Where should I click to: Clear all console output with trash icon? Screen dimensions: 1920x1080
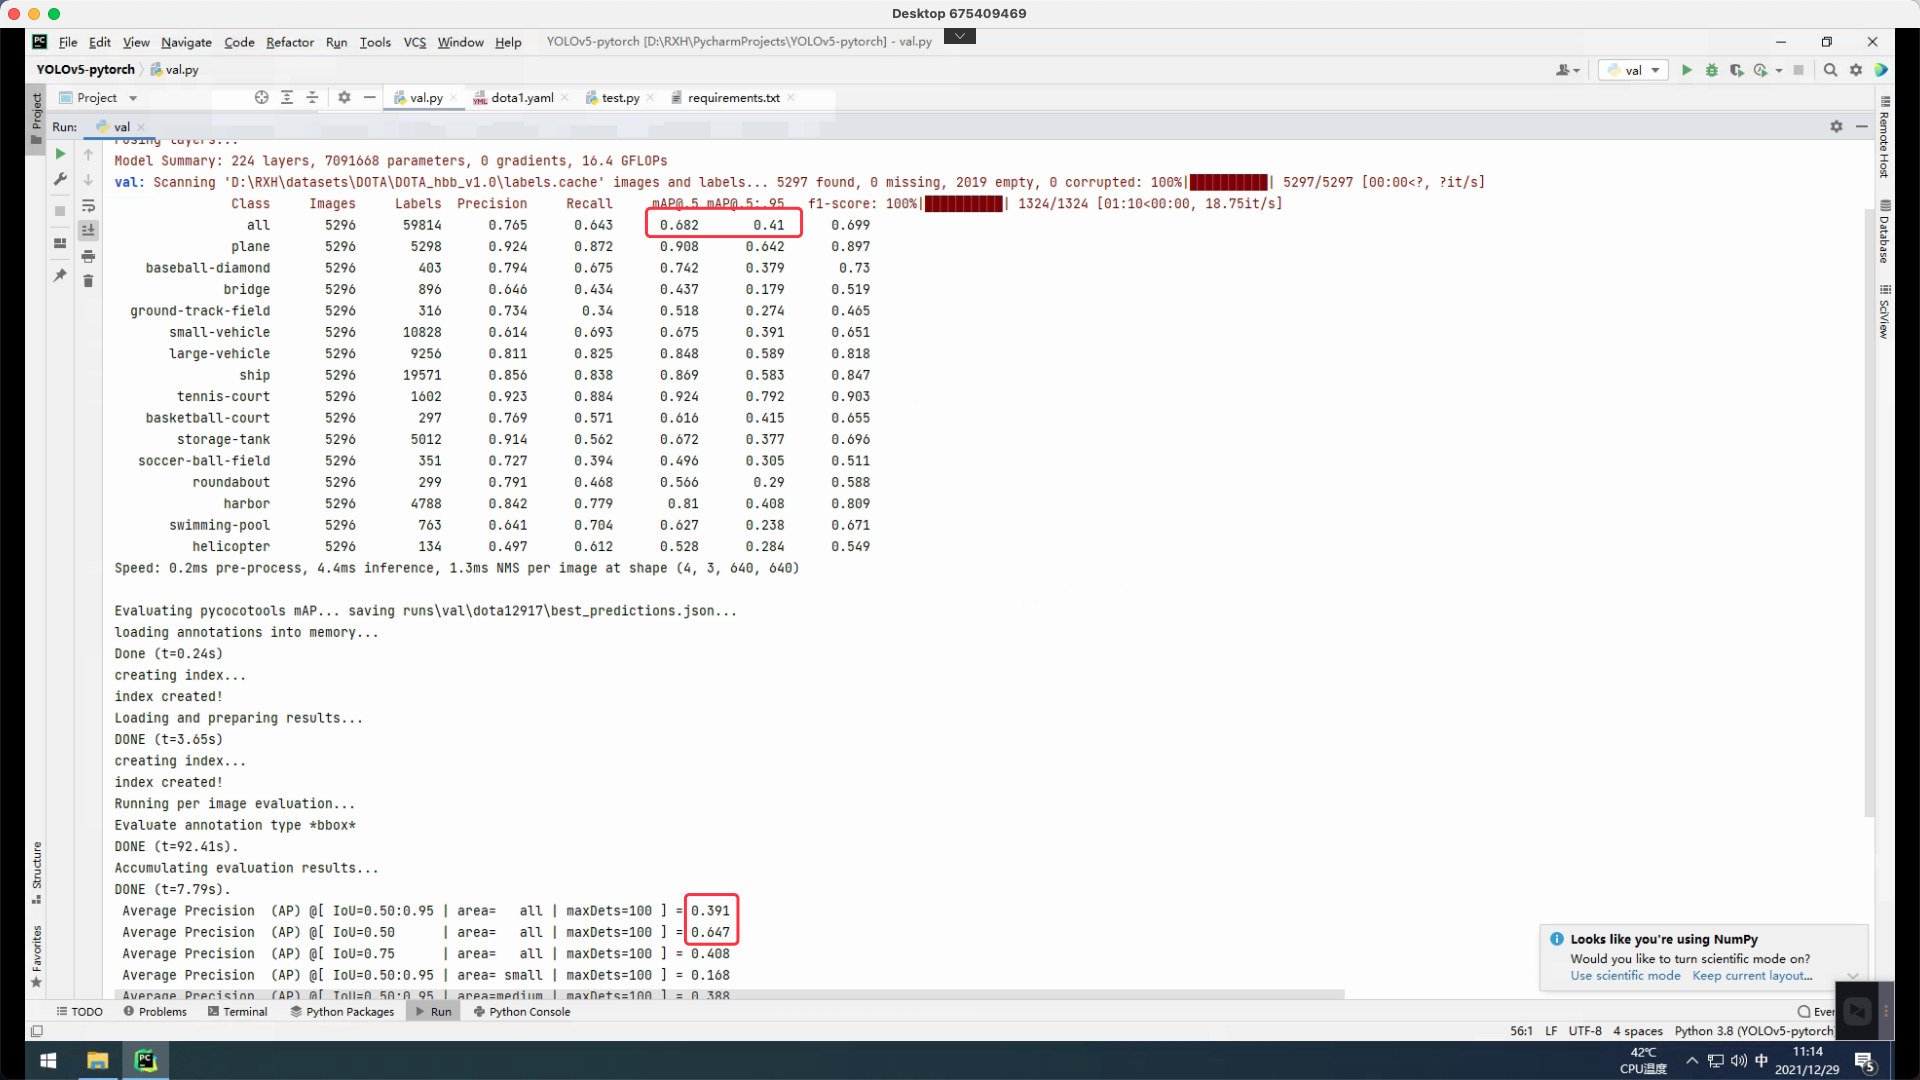click(x=88, y=281)
